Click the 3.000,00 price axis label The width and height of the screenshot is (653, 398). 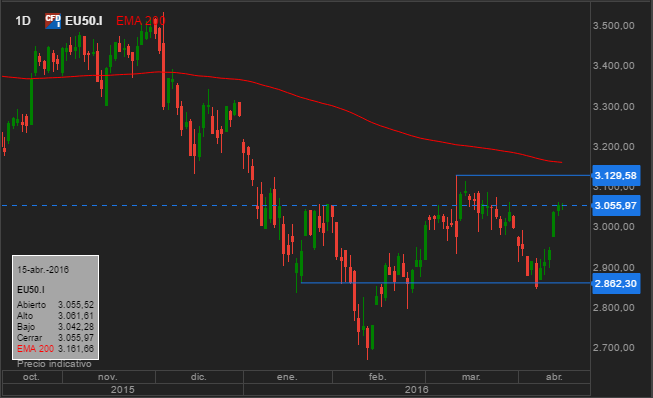[613, 227]
